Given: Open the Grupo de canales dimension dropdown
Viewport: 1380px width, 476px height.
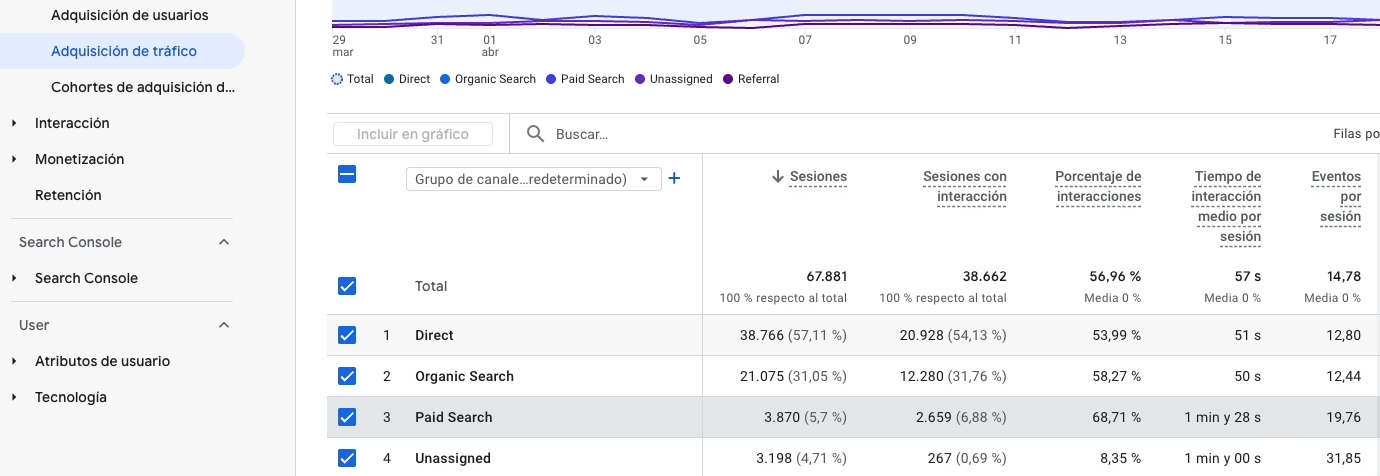Looking at the screenshot, I should pos(533,179).
